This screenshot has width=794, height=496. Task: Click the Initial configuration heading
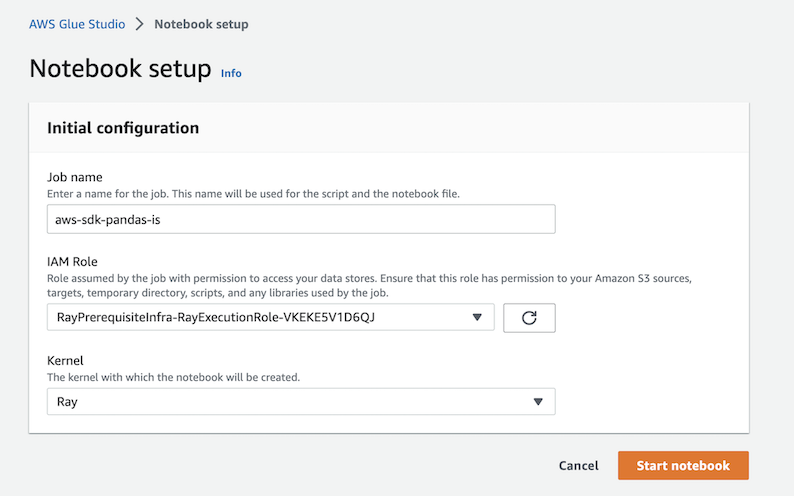pos(123,128)
